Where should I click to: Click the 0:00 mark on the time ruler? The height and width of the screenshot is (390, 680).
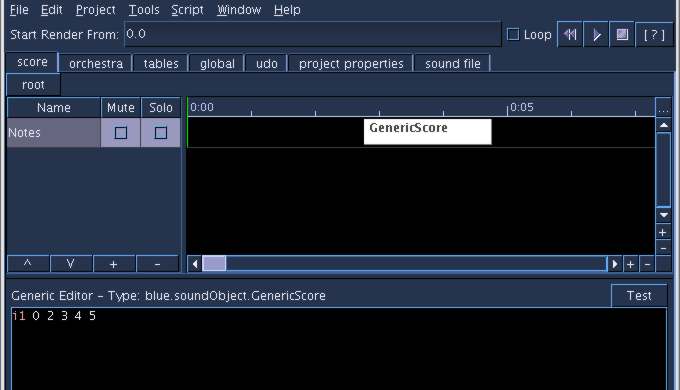202,107
